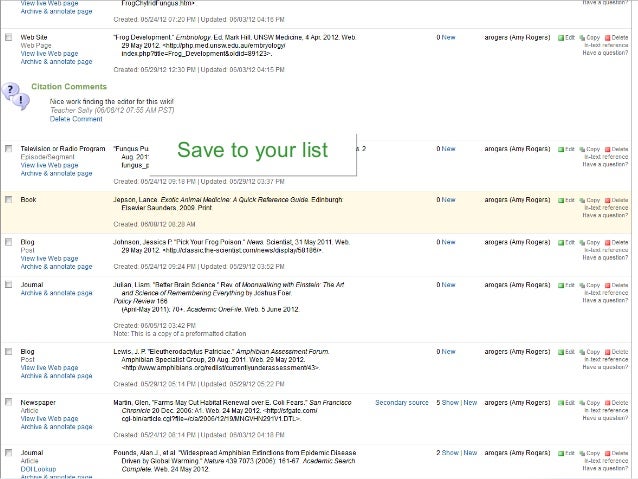
Task: Select the Book citation checkbox
Action: pyautogui.click(x=9, y=199)
